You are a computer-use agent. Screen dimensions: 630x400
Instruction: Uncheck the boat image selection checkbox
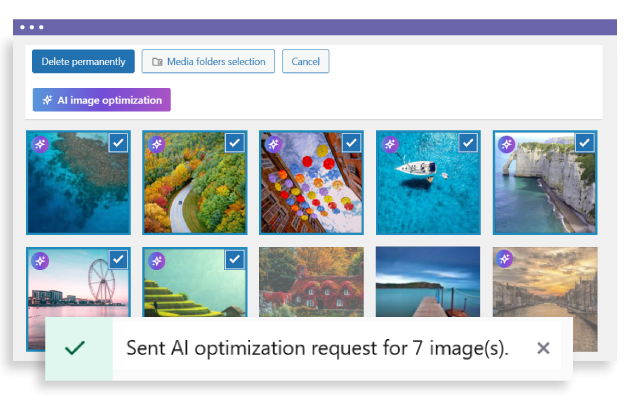coord(468,143)
